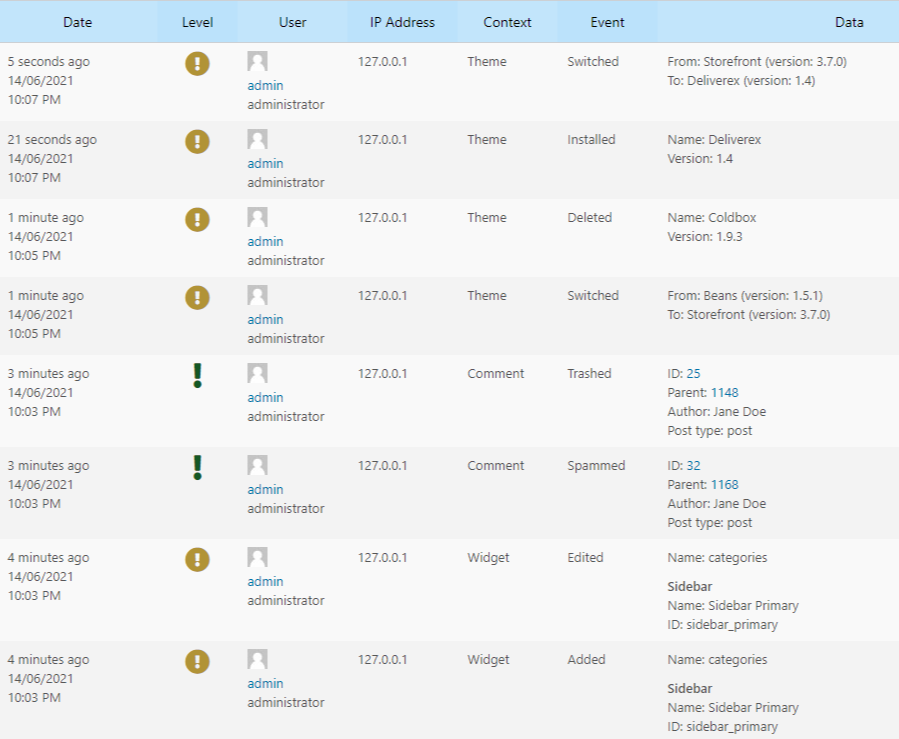The width and height of the screenshot is (899, 739).
Task: Open admin user link in Theme Installed row
Action: pyautogui.click(x=265, y=164)
